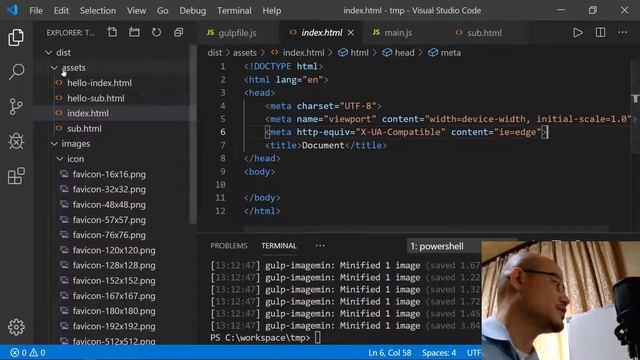The image size is (640, 360).
Task: Click the editor horizontal scrollbar
Action: point(426,229)
